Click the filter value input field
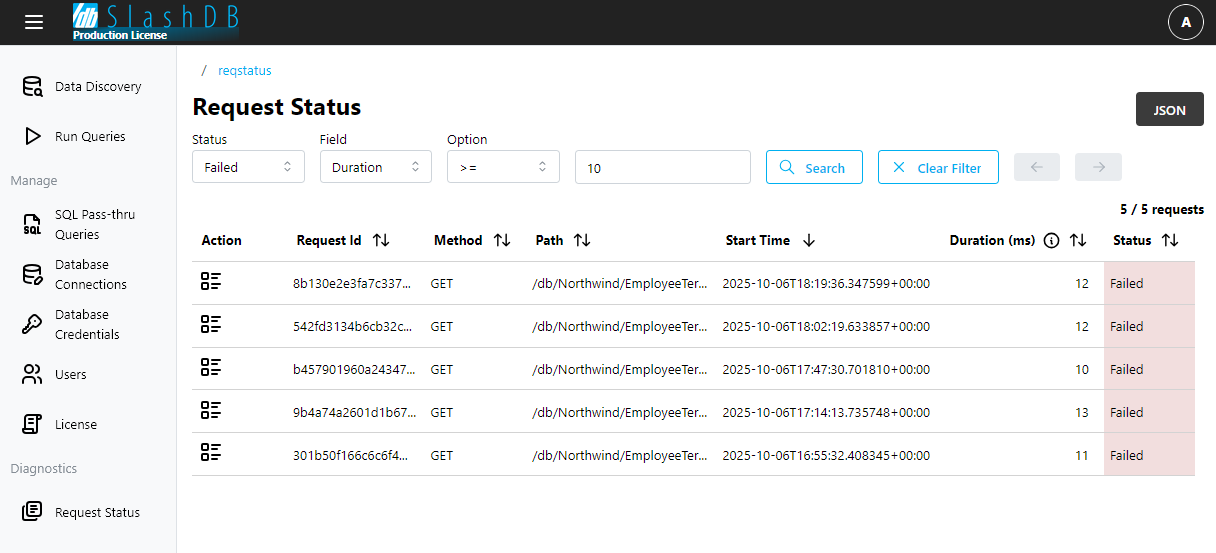This screenshot has height=553, width=1216. pos(662,168)
